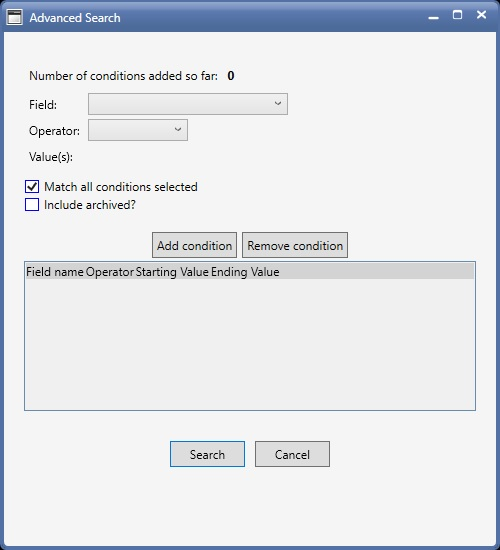This screenshot has width=500, height=550.
Task: Click the Add condition button
Action: coord(194,245)
